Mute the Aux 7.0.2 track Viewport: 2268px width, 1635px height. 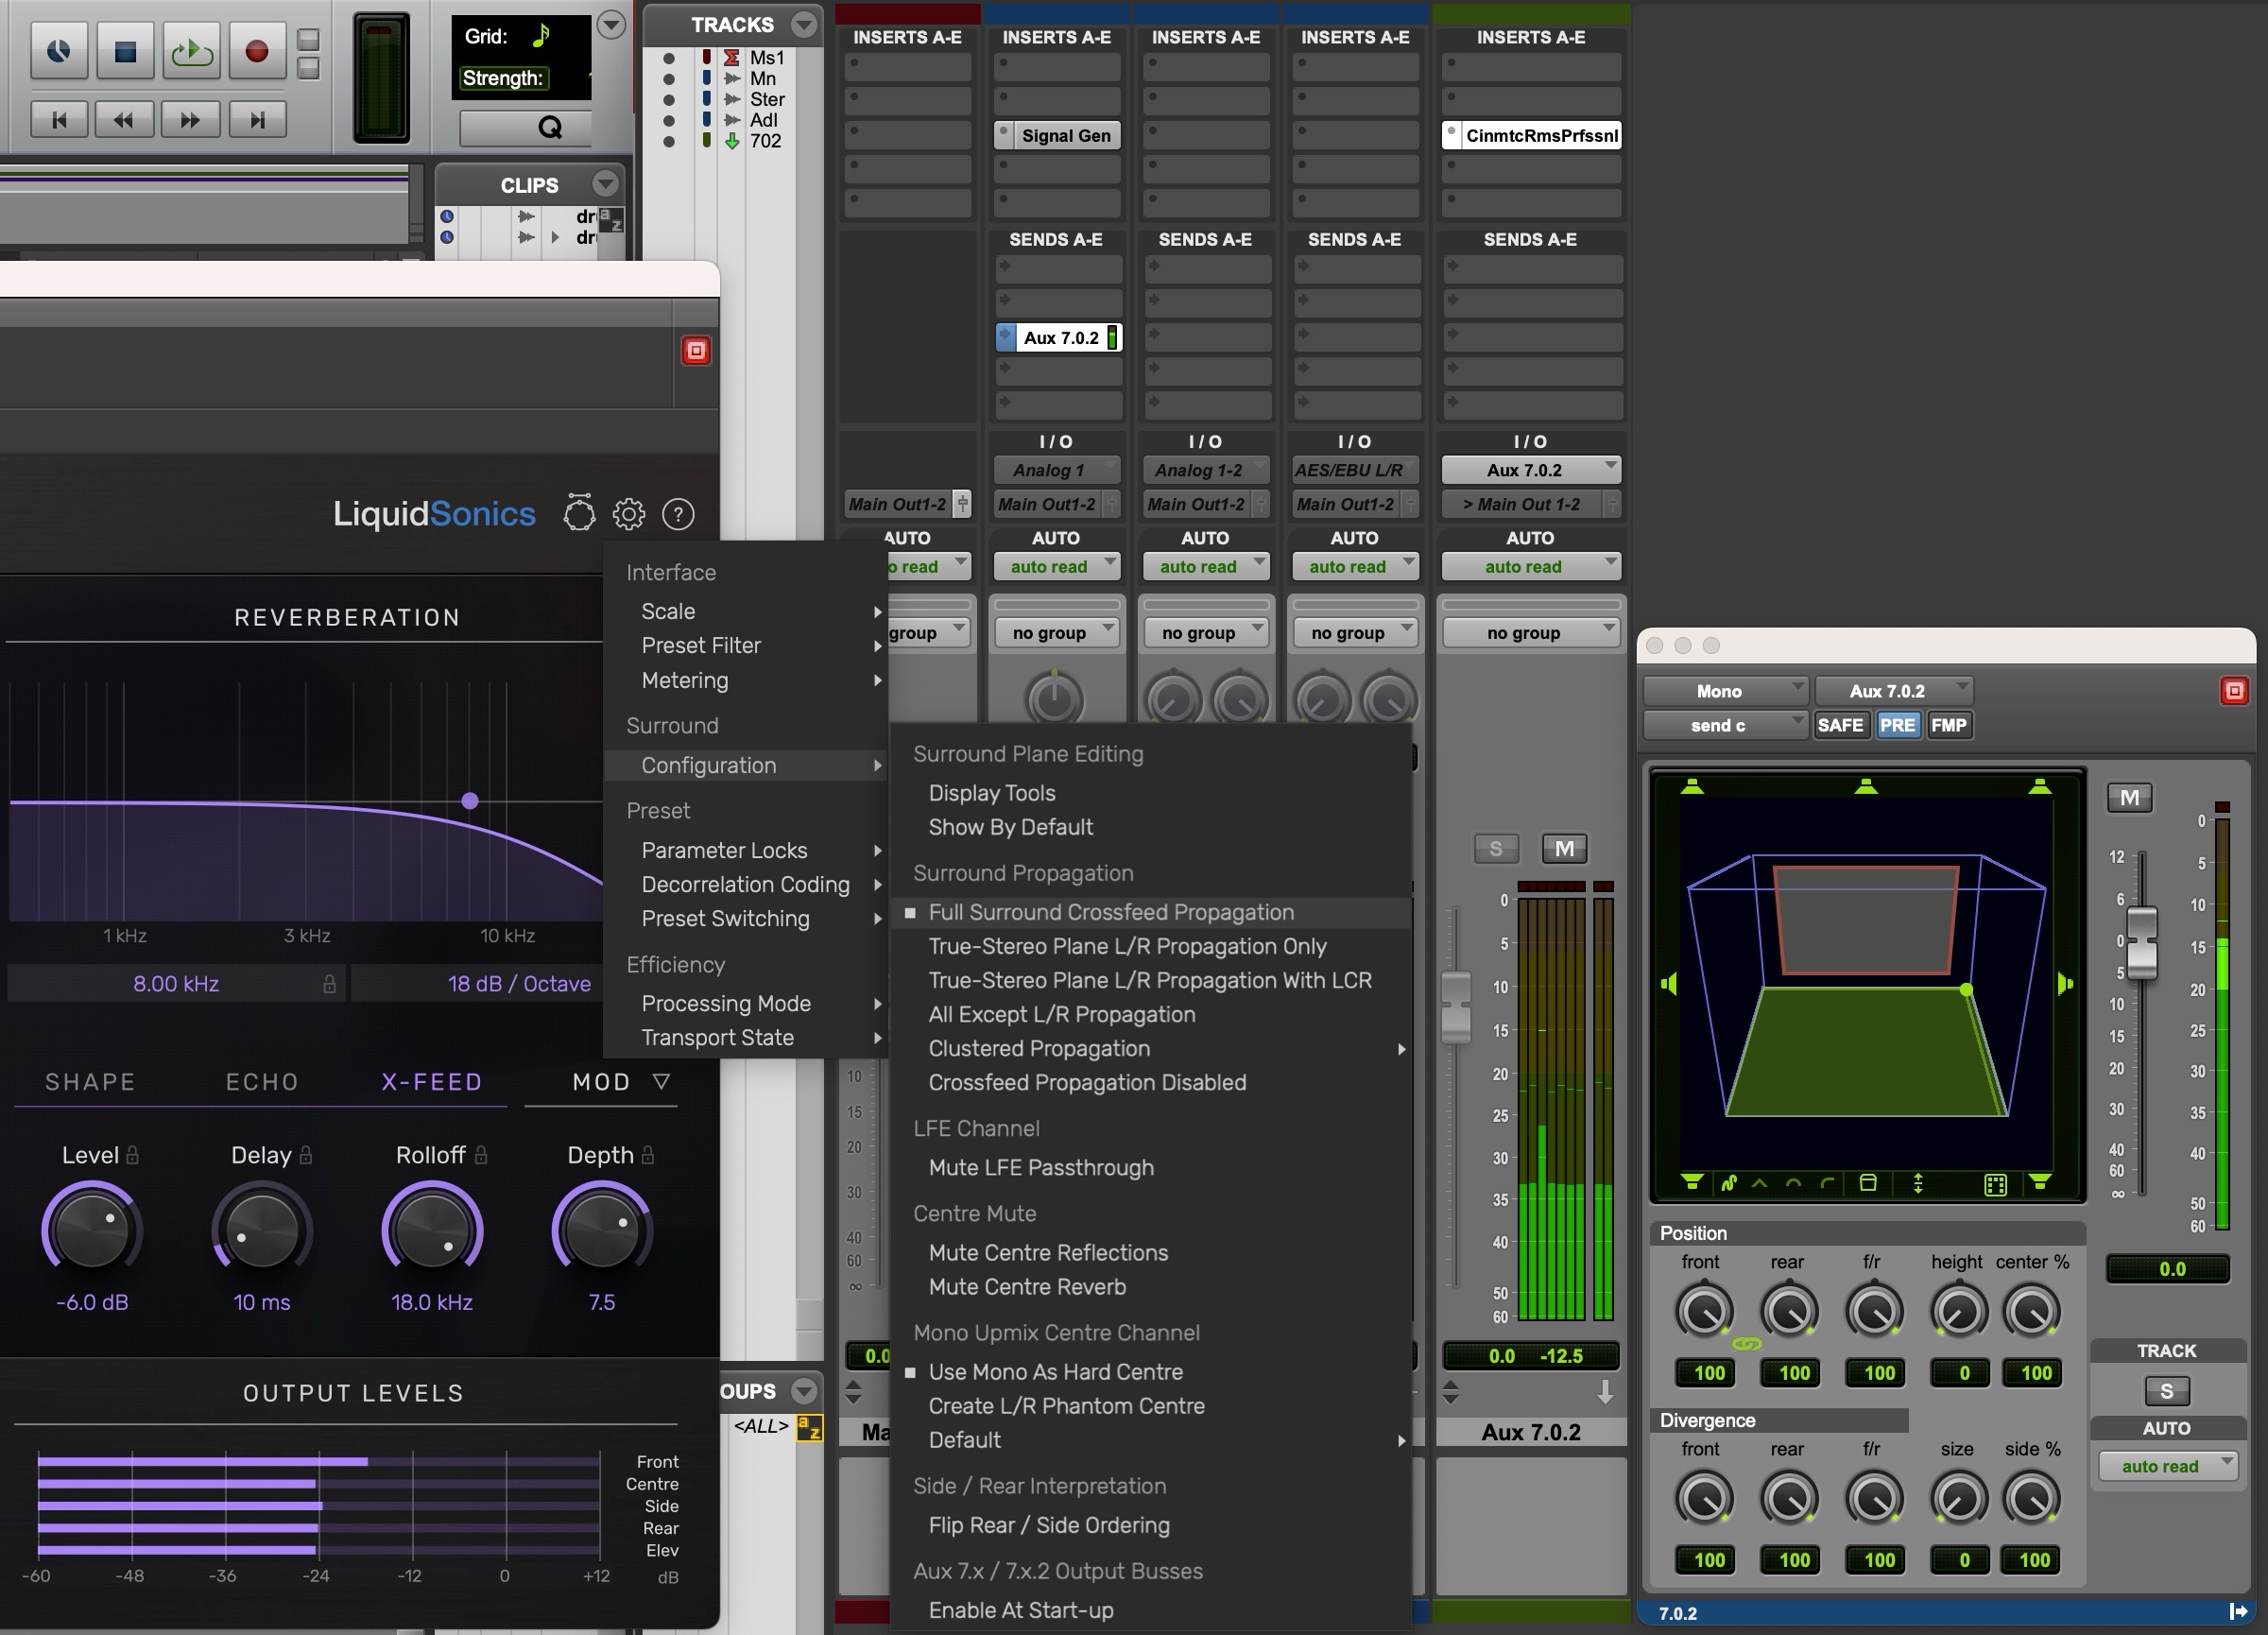coord(1564,849)
